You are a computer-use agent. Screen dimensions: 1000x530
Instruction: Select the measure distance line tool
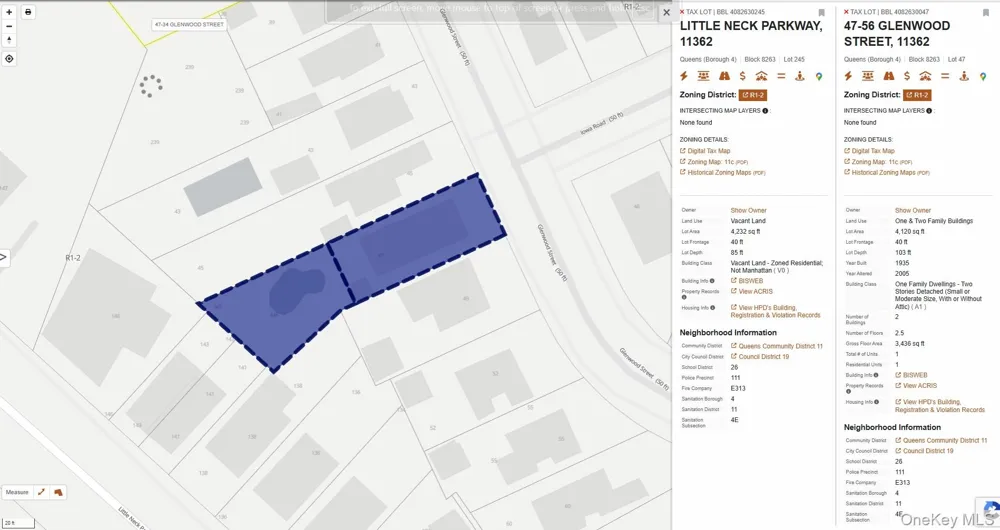(x=41, y=492)
